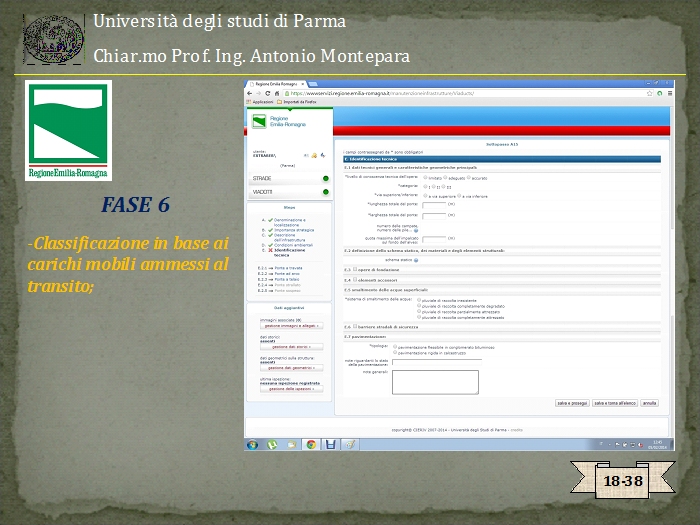Reload the page with the refresh icon
The width and height of the screenshot is (700, 525).
[x=266, y=93]
